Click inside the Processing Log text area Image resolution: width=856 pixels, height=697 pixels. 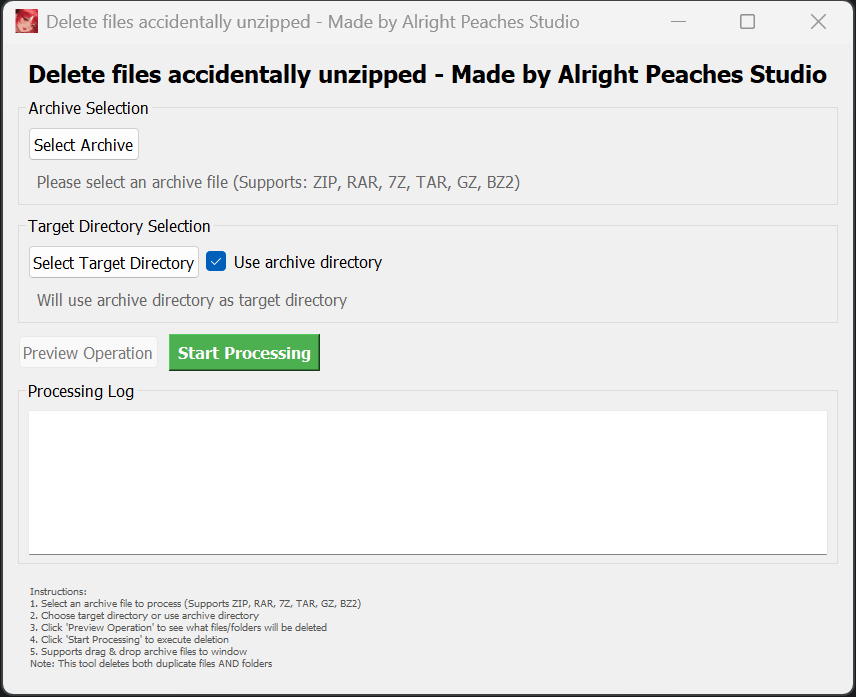click(427, 481)
